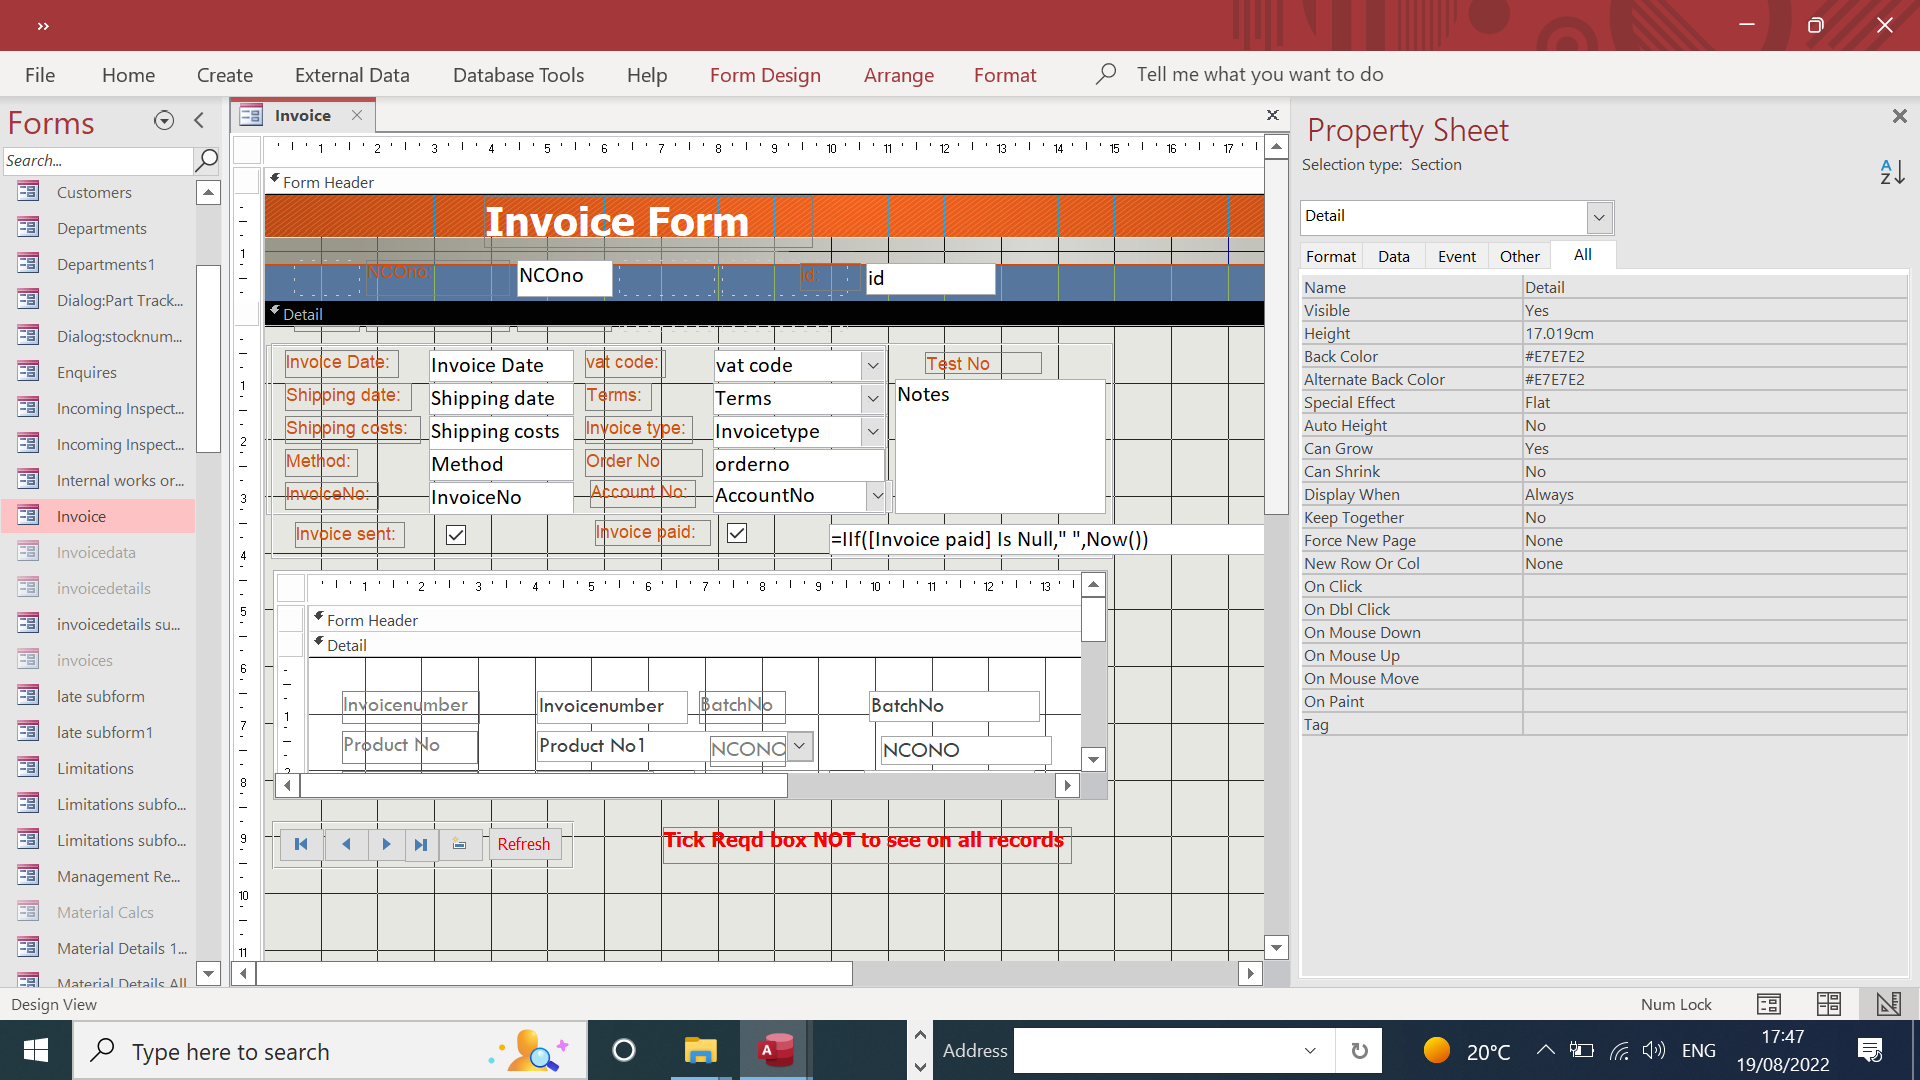This screenshot has height=1080, width=1920.
Task: Click the alphabetical sort icon in Property Sheet
Action: (x=1892, y=172)
